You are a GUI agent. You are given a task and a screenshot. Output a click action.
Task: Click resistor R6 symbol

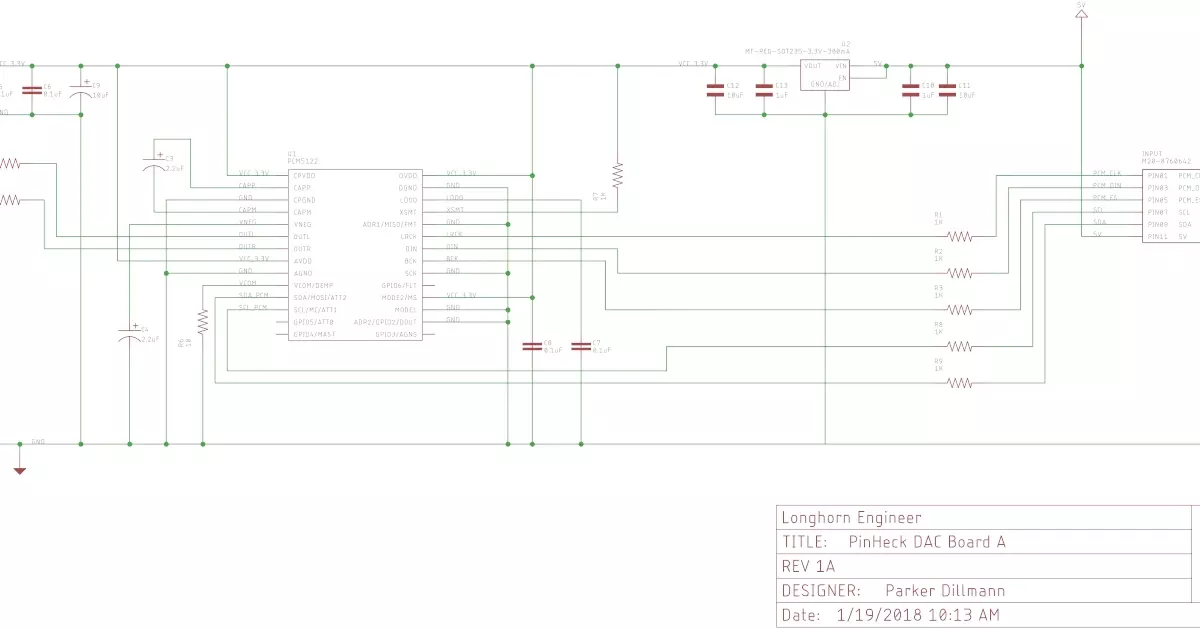pyautogui.click(x=203, y=321)
